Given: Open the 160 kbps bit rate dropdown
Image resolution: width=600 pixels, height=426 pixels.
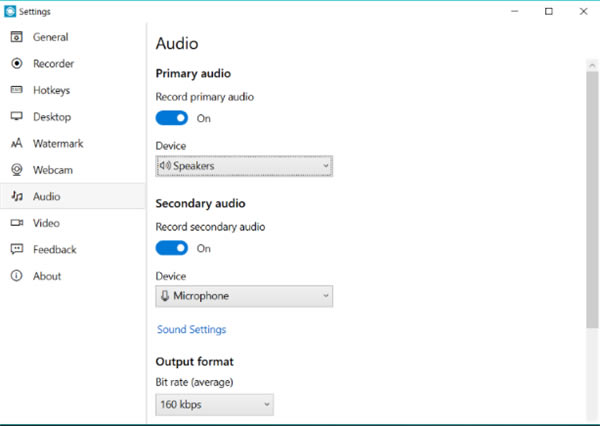Looking at the screenshot, I should point(214,404).
